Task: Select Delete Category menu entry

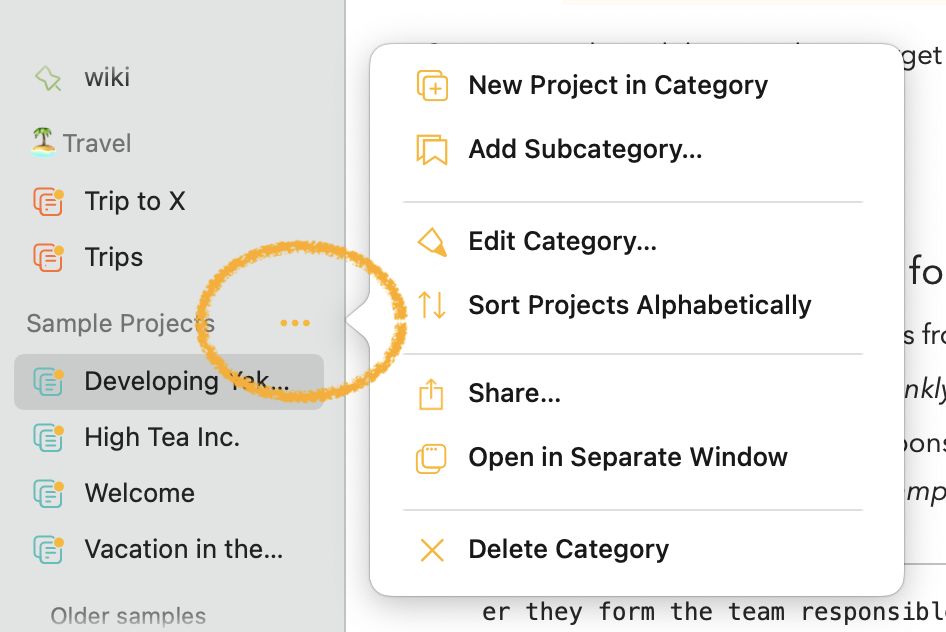Action: point(568,550)
